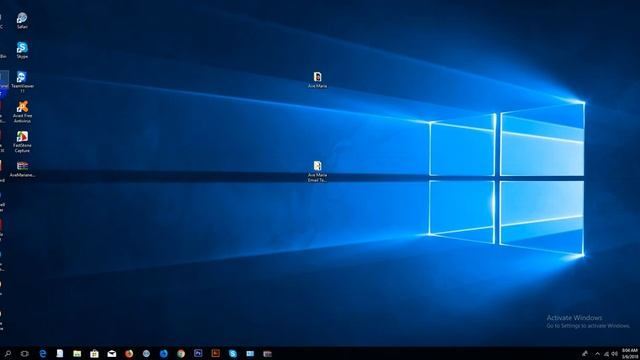Image resolution: width=640 pixels, height=360 pixels.
Task: Select the FastStone Capture desktop icon
Action: pos(22,142)
